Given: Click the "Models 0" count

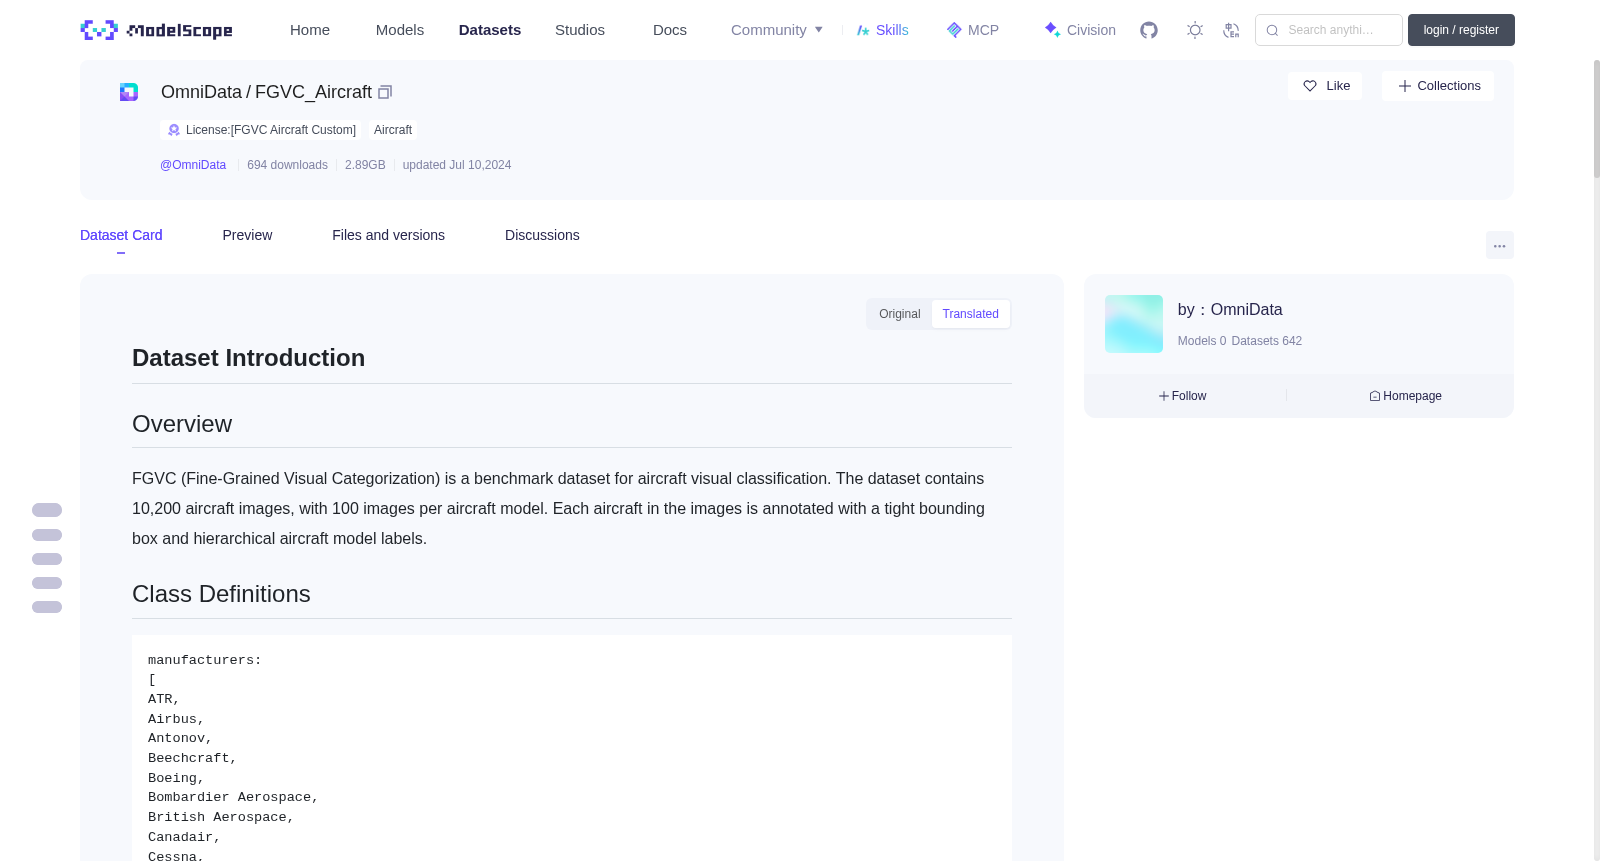Looking at the screenshot, I should pyautogui.click(x=1202, y=341).
